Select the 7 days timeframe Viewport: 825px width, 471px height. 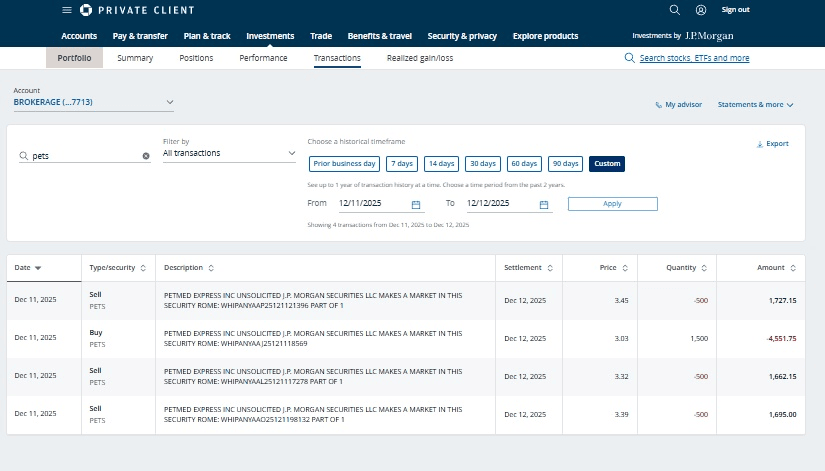coord(402,163)
